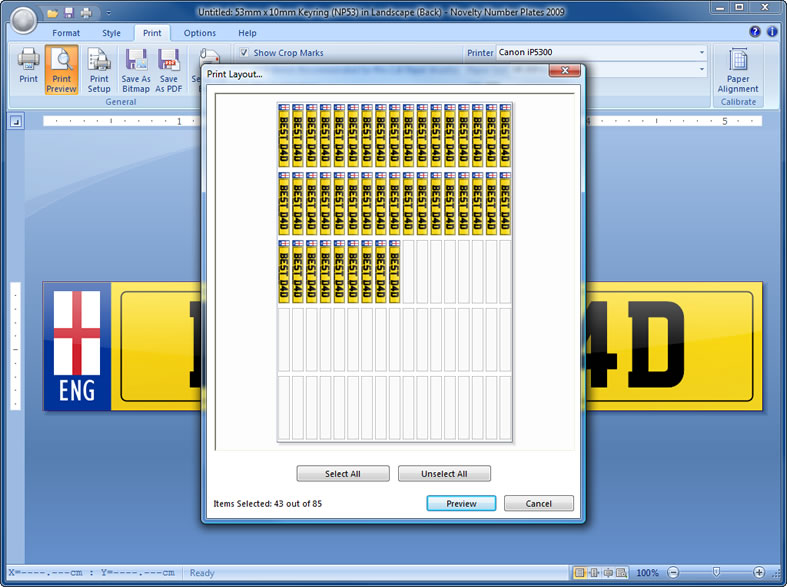The width and height of the screenshot is (787, 587).
Task: Click the quick access save floppy icon
Action: 69,13
